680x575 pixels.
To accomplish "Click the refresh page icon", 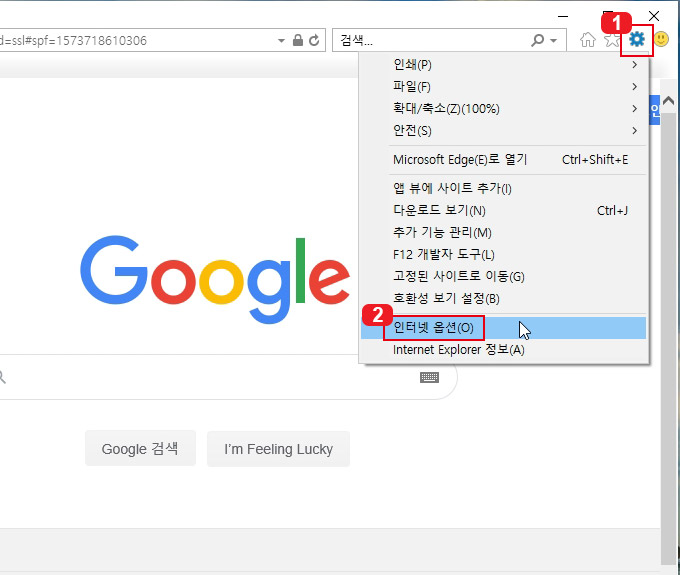I will (x=314, y=40).
